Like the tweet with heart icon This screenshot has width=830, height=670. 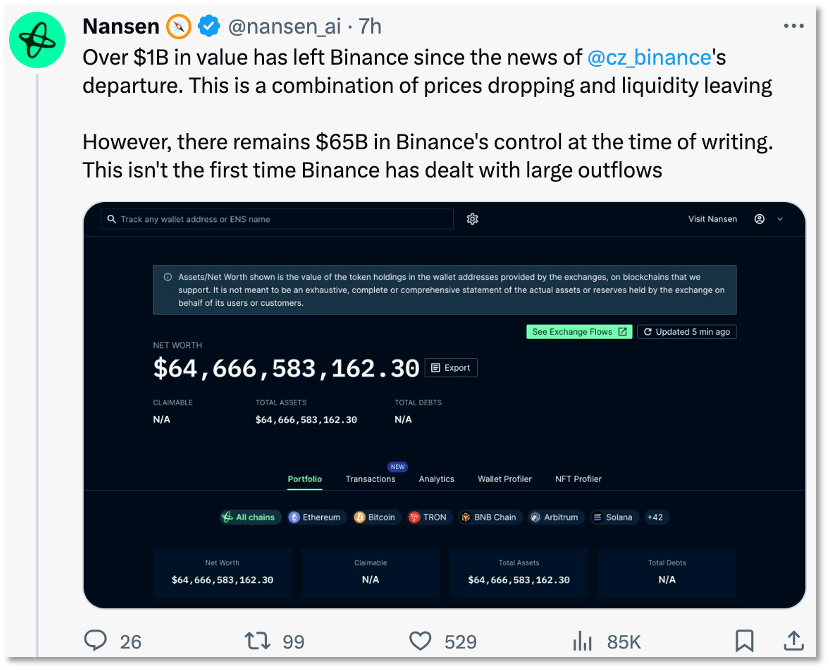click(x=421, y=641)
